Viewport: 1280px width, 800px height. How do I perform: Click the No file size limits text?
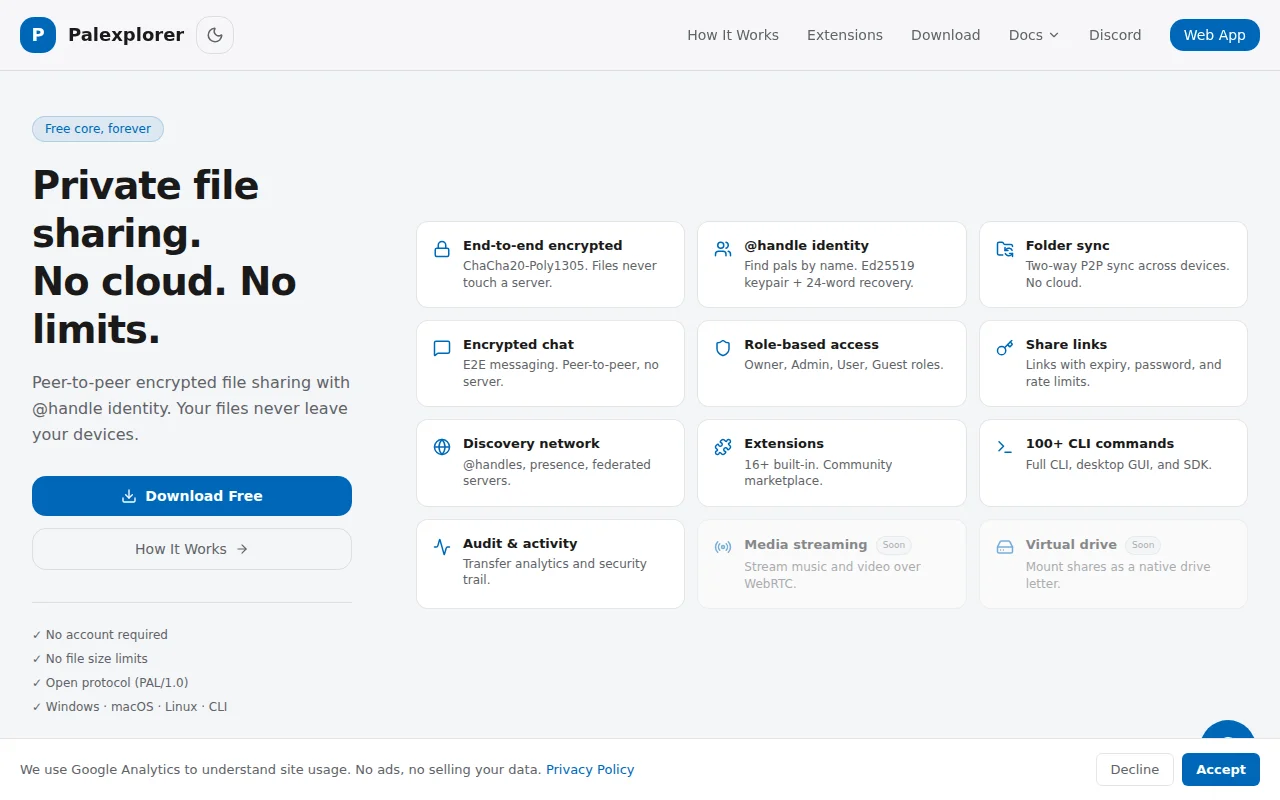click(x=97, y=659)
